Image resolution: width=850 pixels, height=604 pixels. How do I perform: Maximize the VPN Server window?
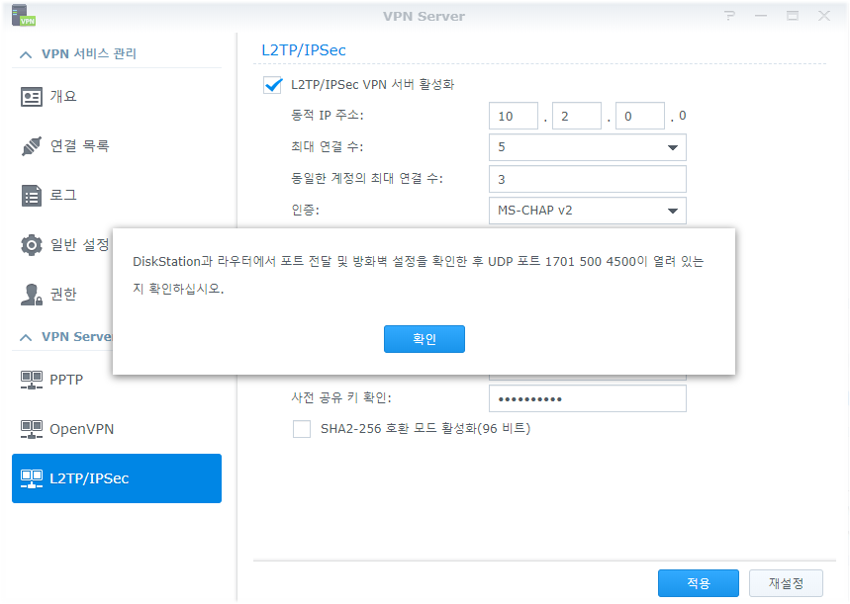pos(793,16)
